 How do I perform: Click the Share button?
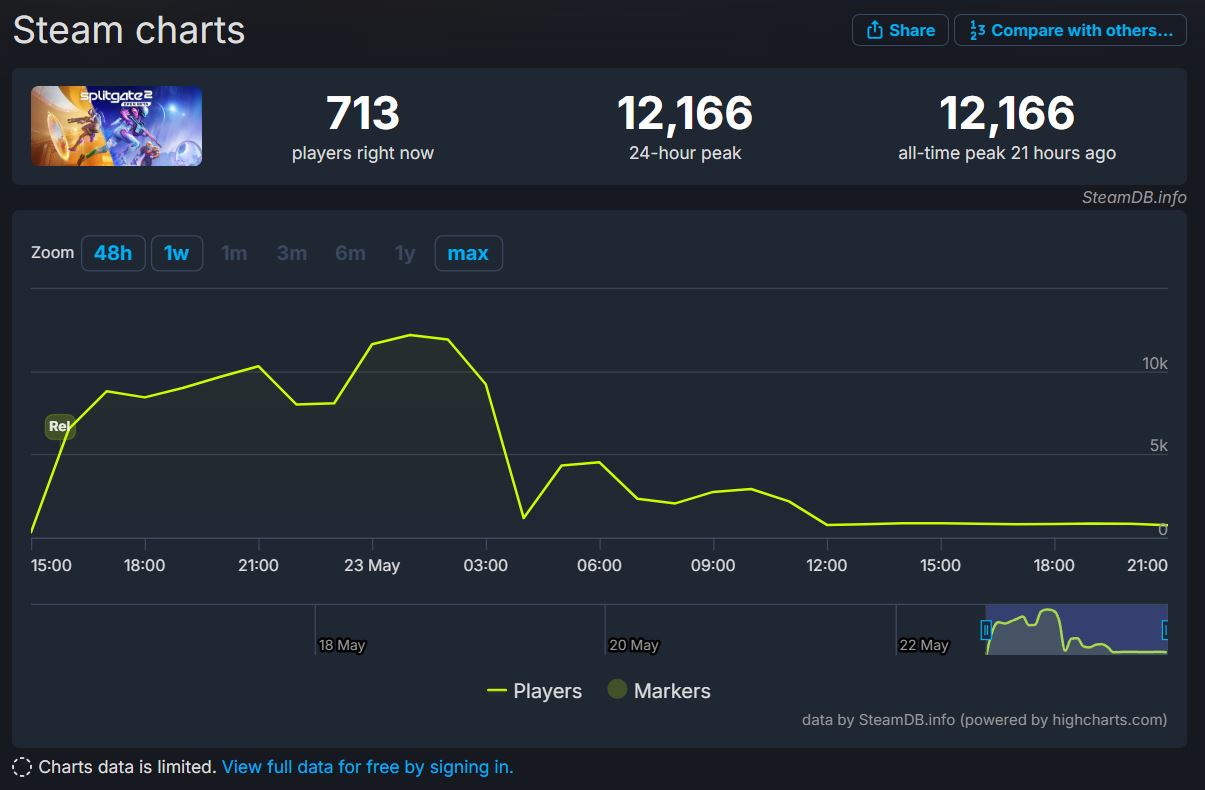(x=900, y=30)
